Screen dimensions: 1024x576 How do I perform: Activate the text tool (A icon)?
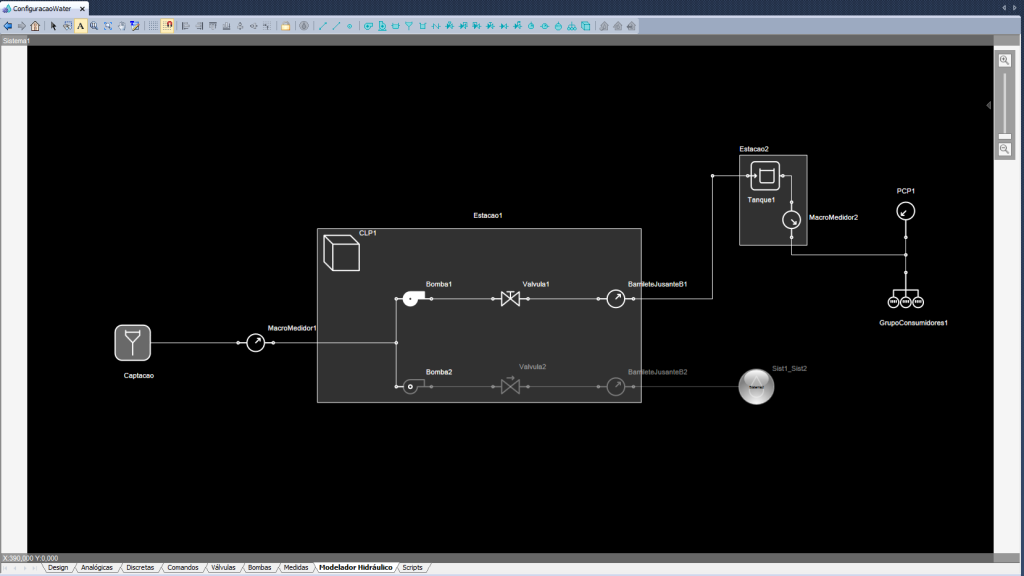click(x=81, y=26)
